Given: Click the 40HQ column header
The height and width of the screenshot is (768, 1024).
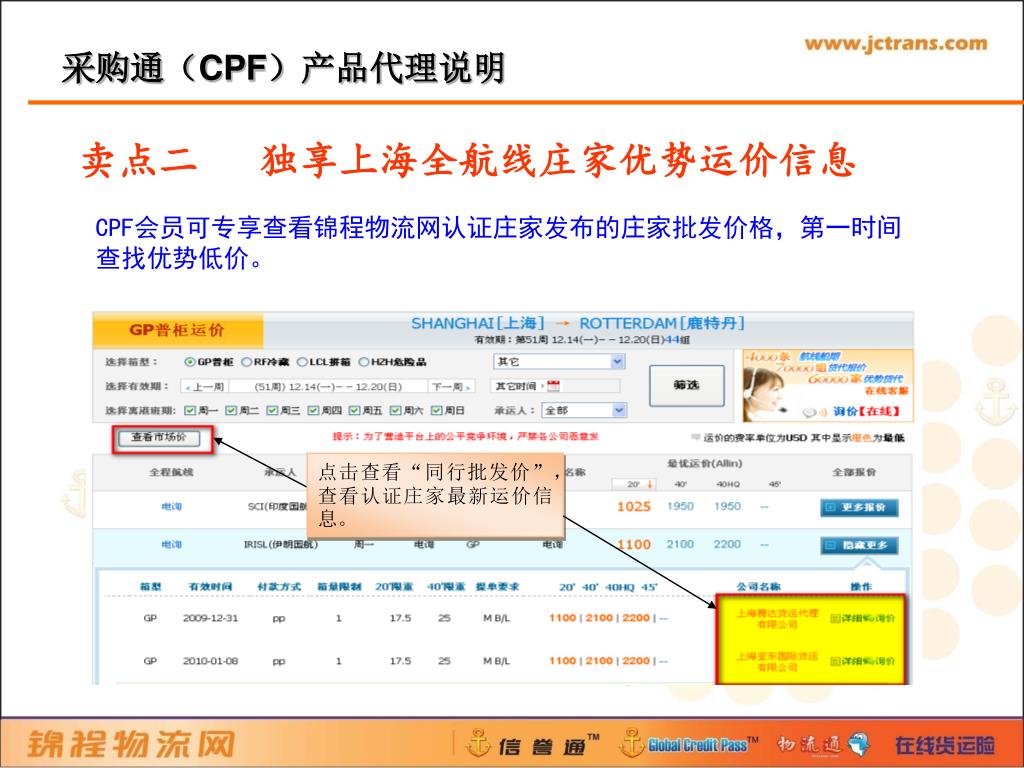Looking at the screenshot, I should [x=728, y=485].
